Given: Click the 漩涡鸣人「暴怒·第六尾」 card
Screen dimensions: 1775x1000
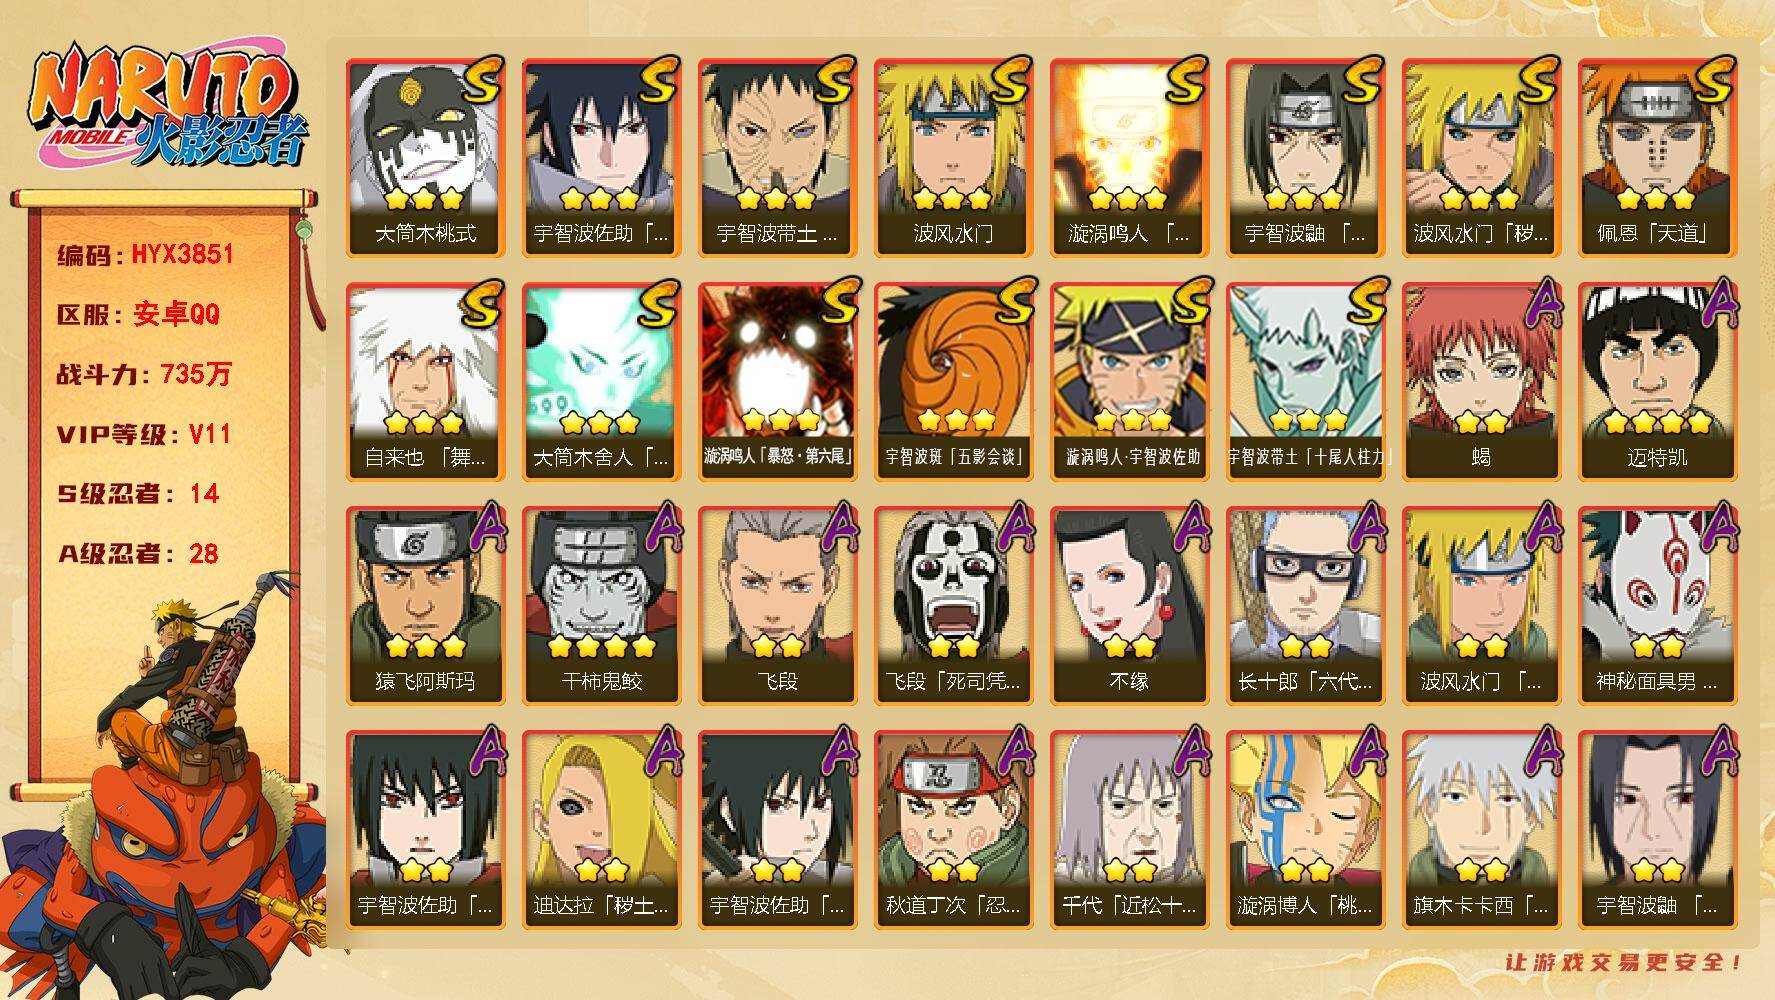Looking at the screenshot, I should coord(778,382).
